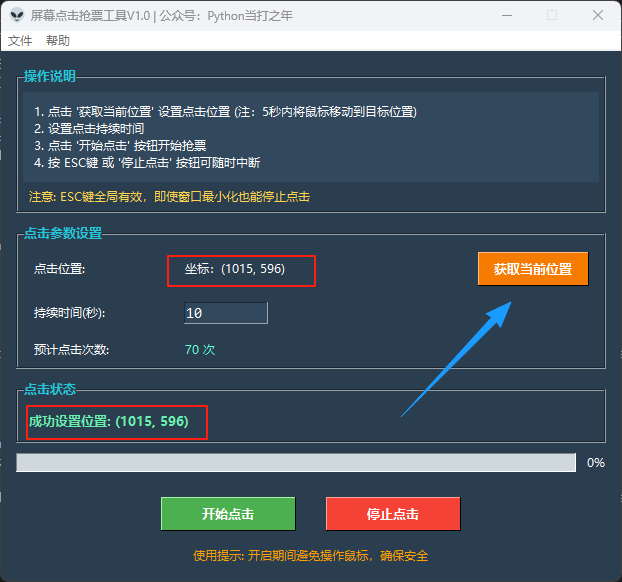Screen dimensions: 622x582
Task: Click instruction line 4 about ESC键
Action: [147, 163]
